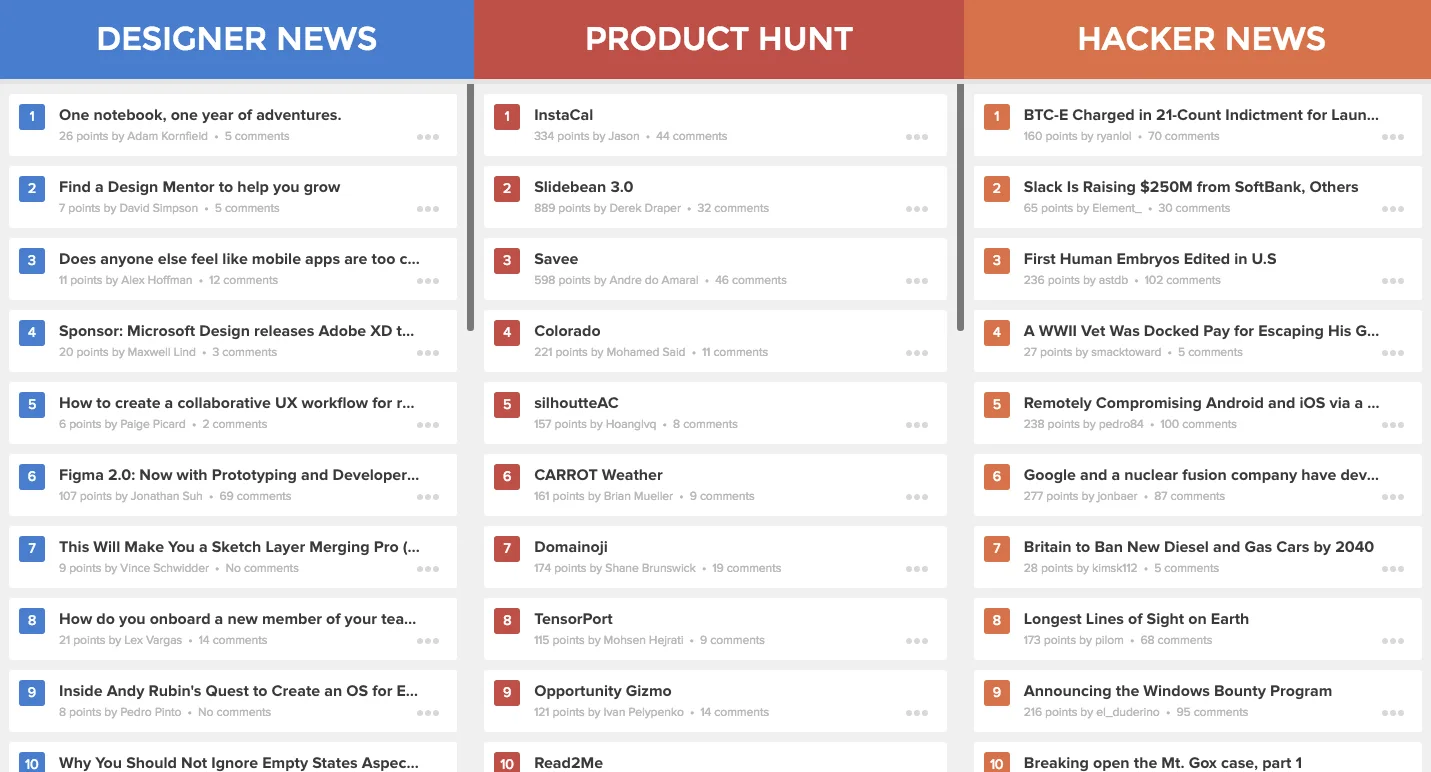1431x772 pixels.
Task: Open ellipsis menu on Opportunity Gizmo
Action: 917,713
